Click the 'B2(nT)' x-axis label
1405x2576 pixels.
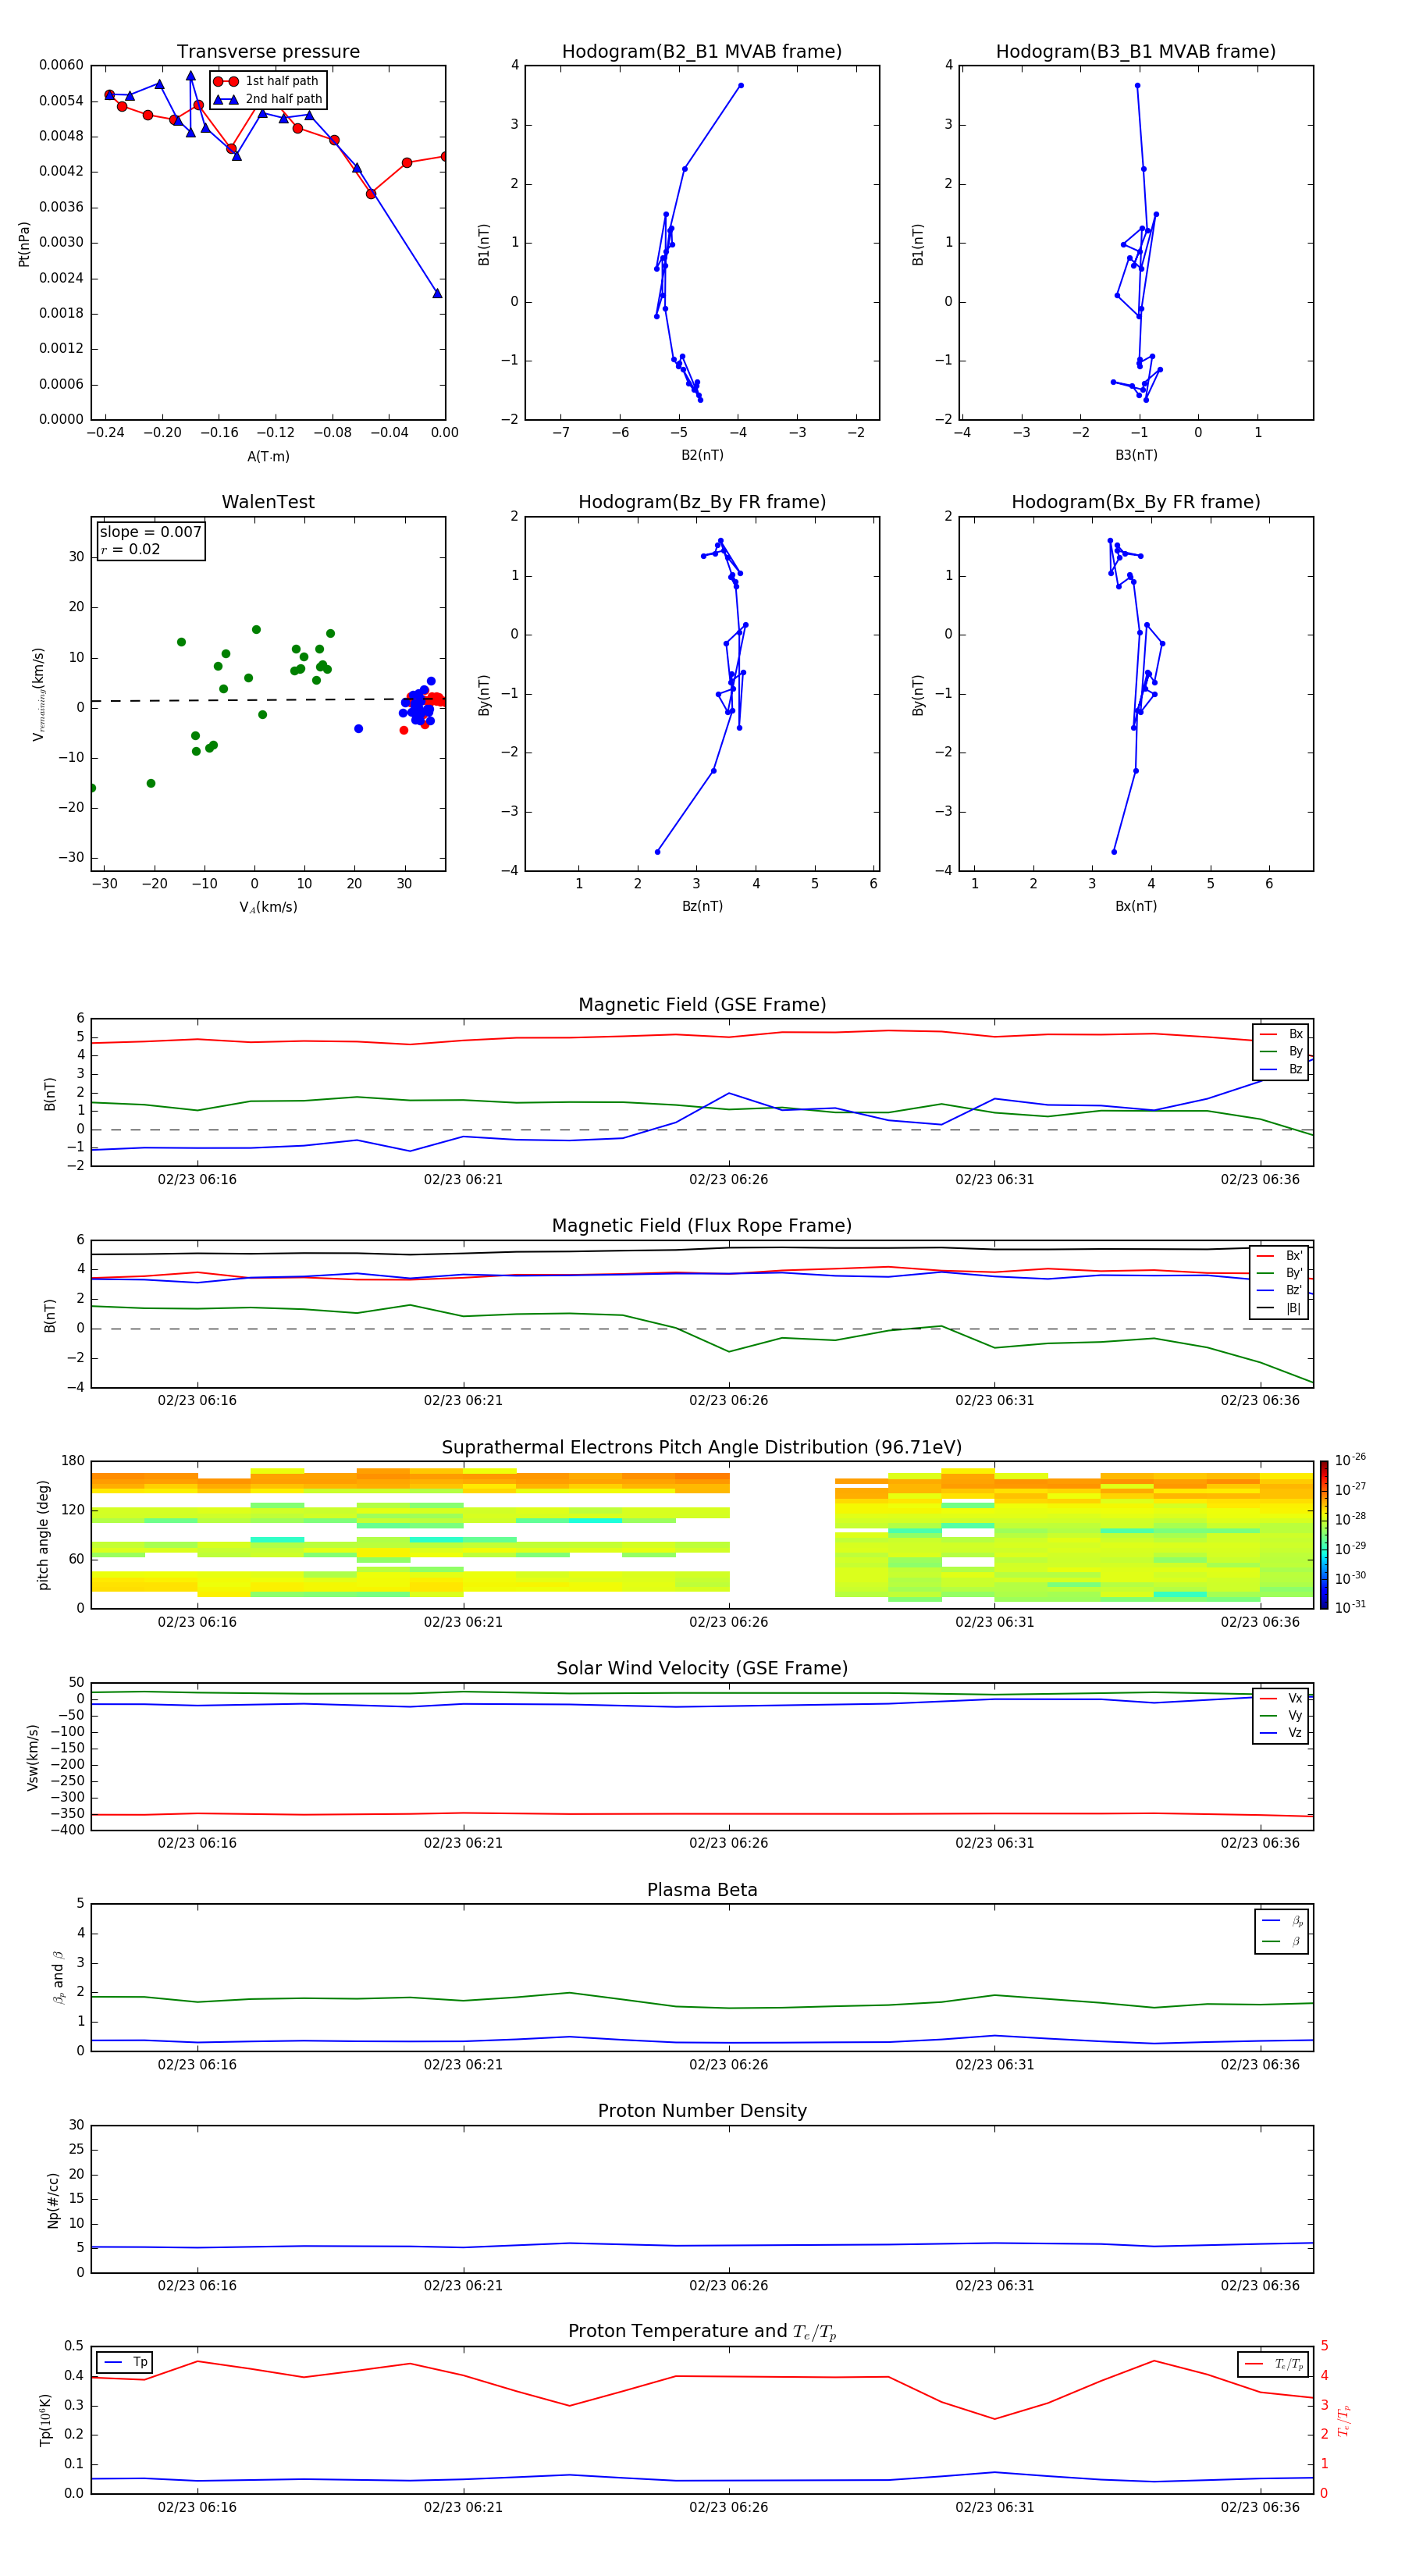(x=702, y=455)
